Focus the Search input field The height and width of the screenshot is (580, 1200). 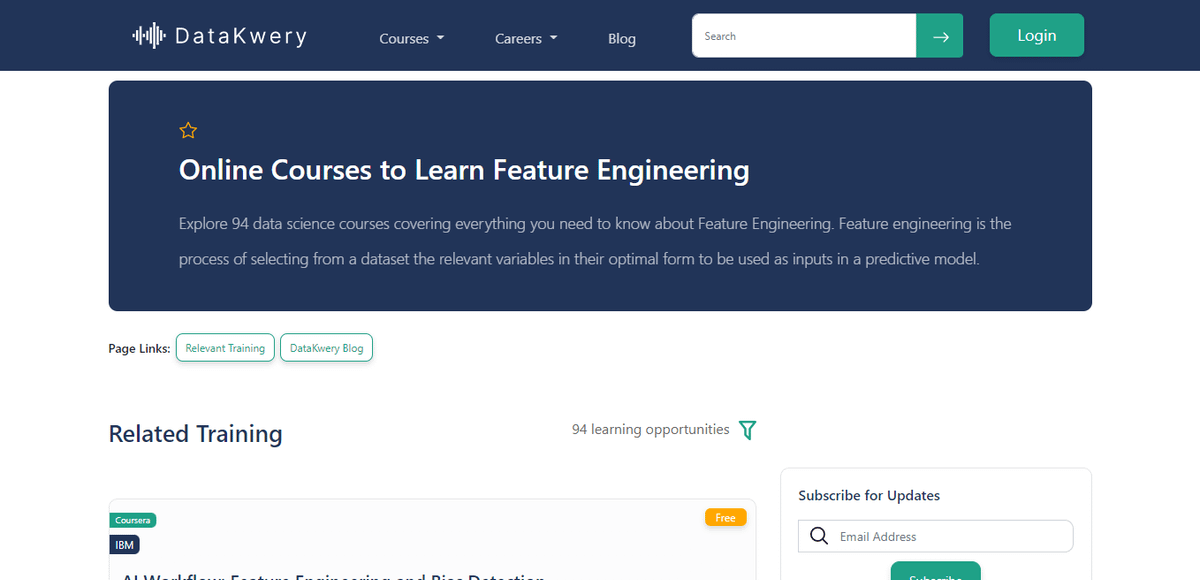coord(804,36)
